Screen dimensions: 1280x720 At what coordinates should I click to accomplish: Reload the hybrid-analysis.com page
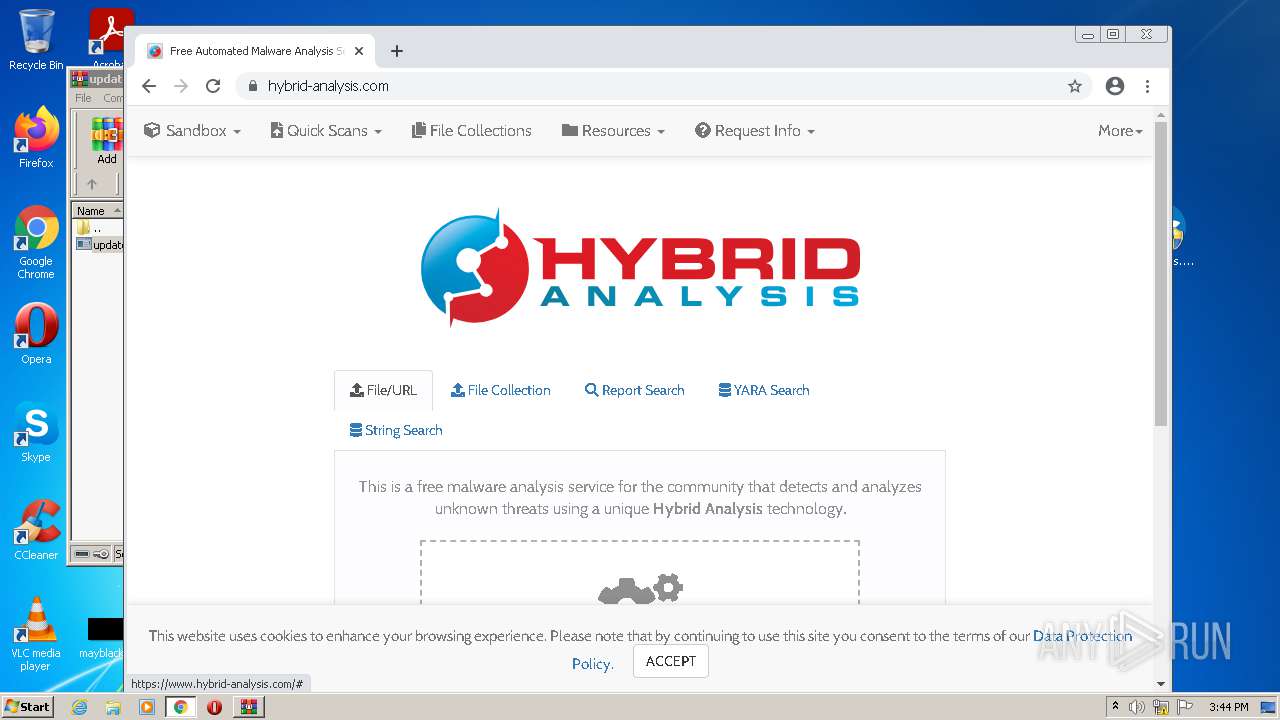[213, 86]
